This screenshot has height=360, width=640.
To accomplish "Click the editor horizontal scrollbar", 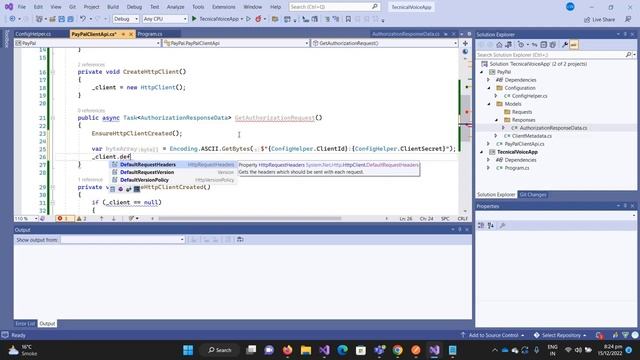I will click(x=249, y=219).
